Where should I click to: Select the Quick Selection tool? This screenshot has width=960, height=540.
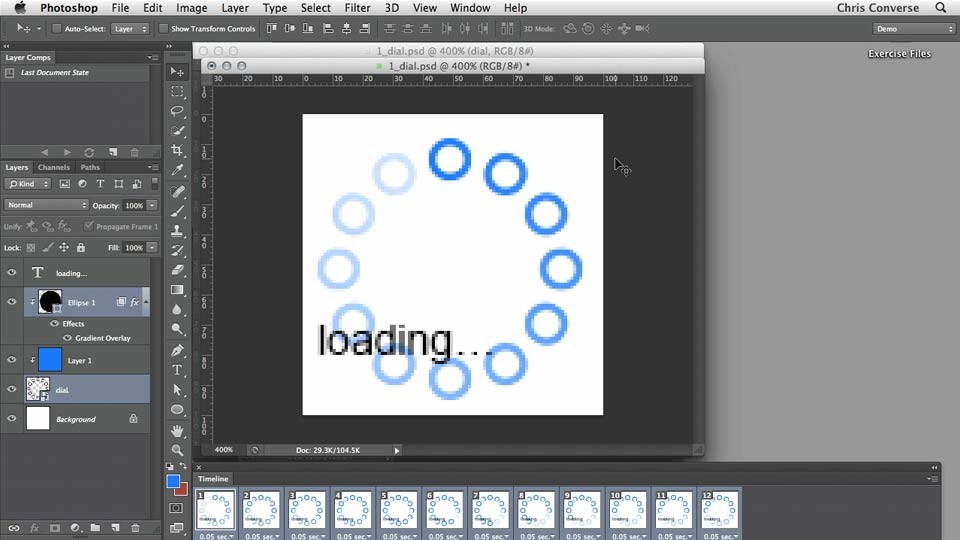(x=177, y=130)
